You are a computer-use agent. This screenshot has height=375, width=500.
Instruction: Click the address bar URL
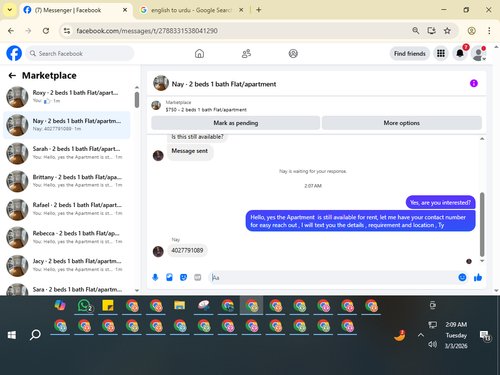point(147,31)
